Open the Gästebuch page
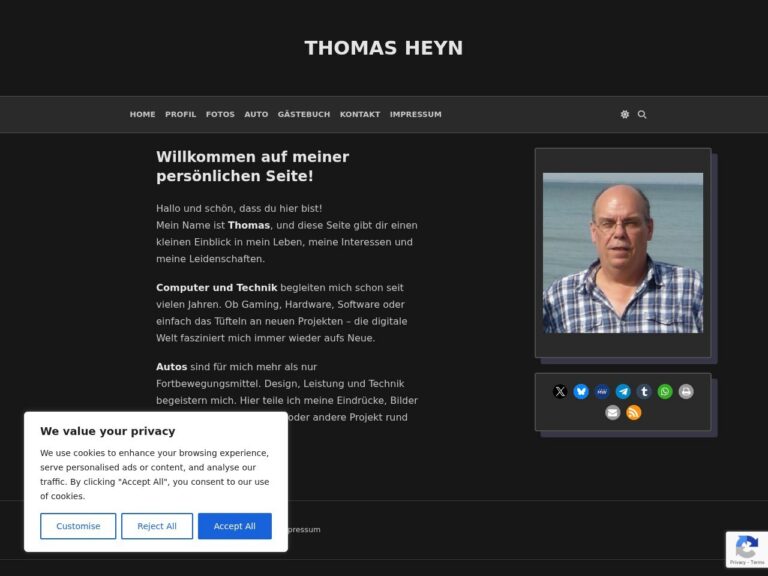Screen dimensions: 768x576 pyautogui.click(x=304, y=114)
